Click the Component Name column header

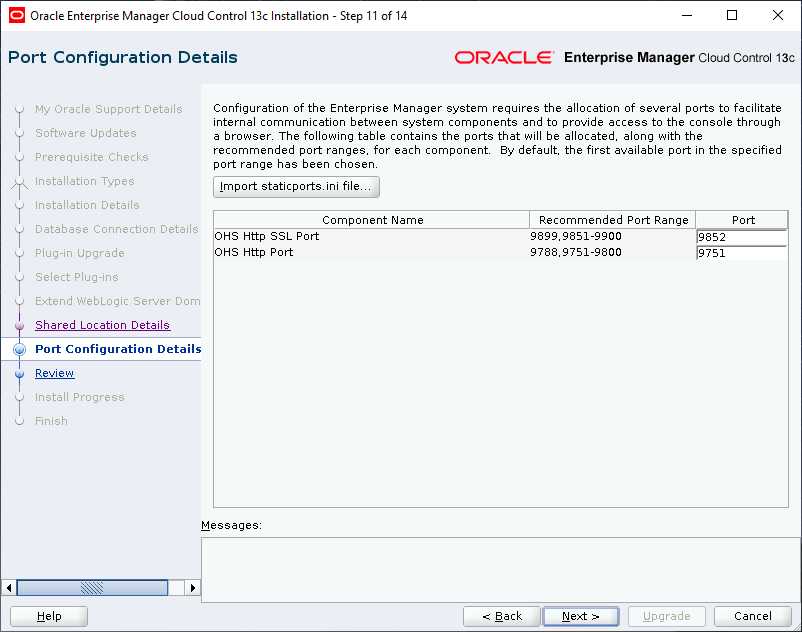(372, 220)
